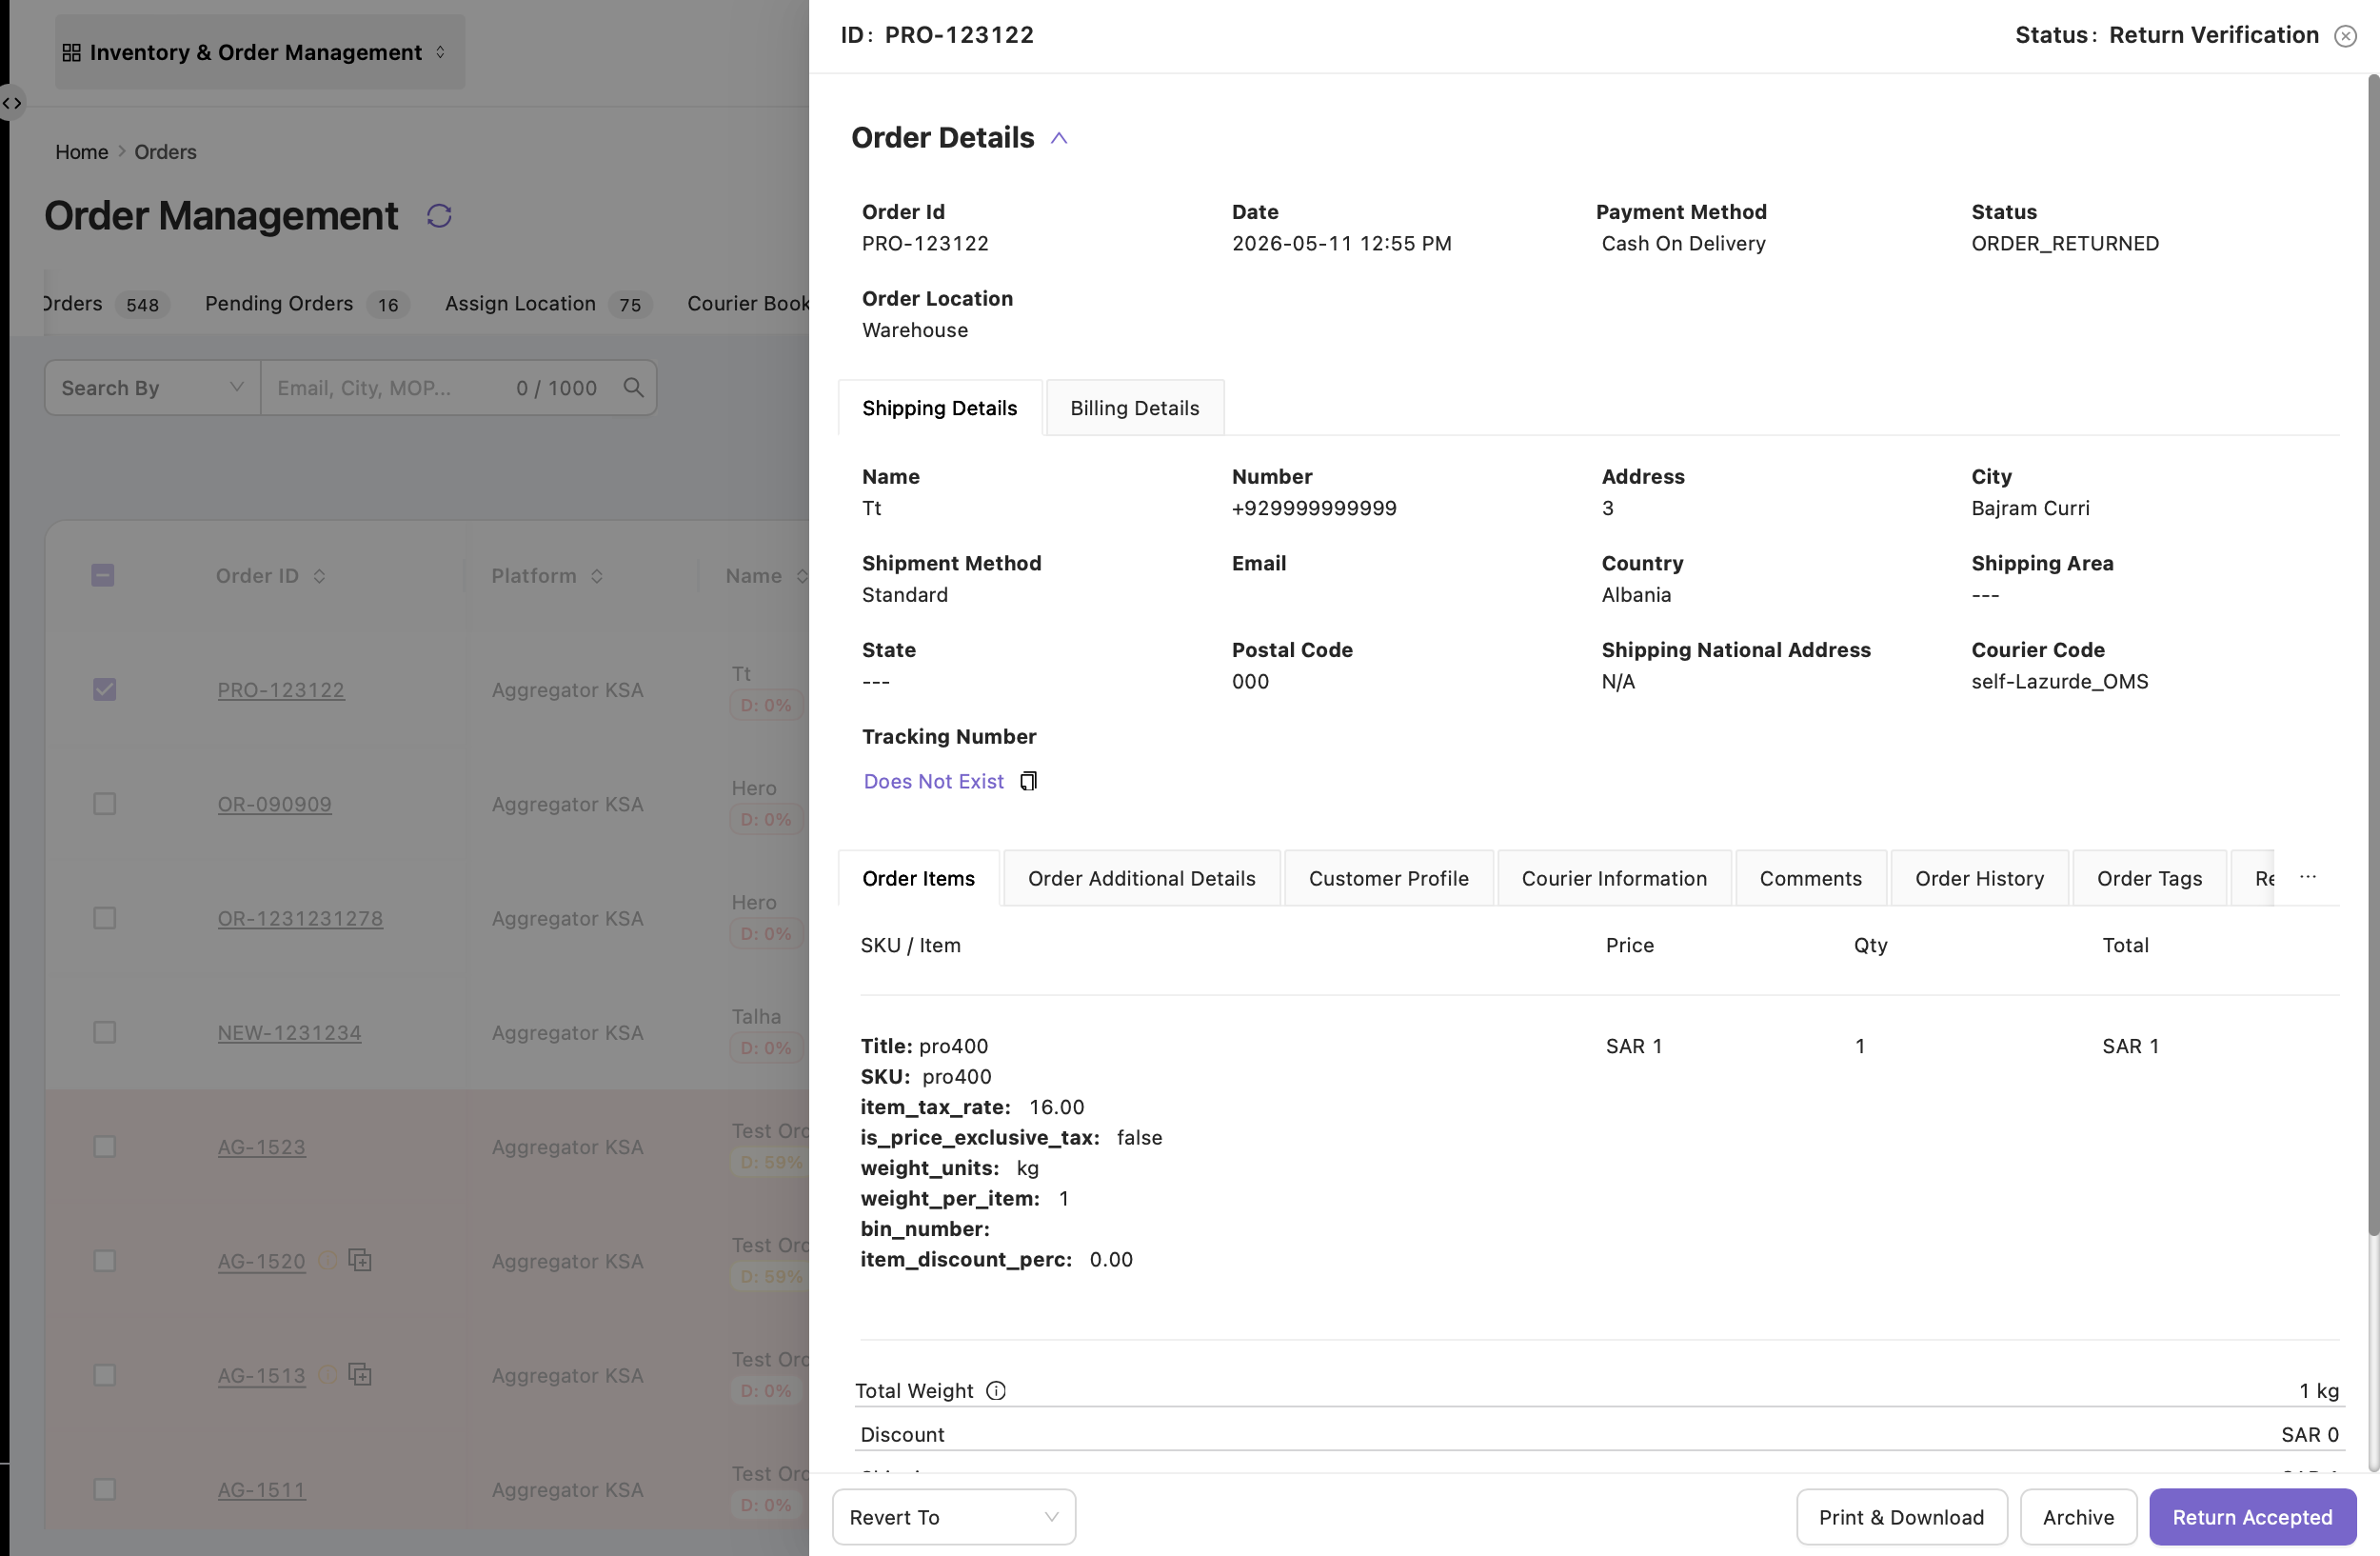The width and height of the screenshot is (2380, 1556).
Task: Open the NEW-1231234 order link
Action: tap(289, 1032)
